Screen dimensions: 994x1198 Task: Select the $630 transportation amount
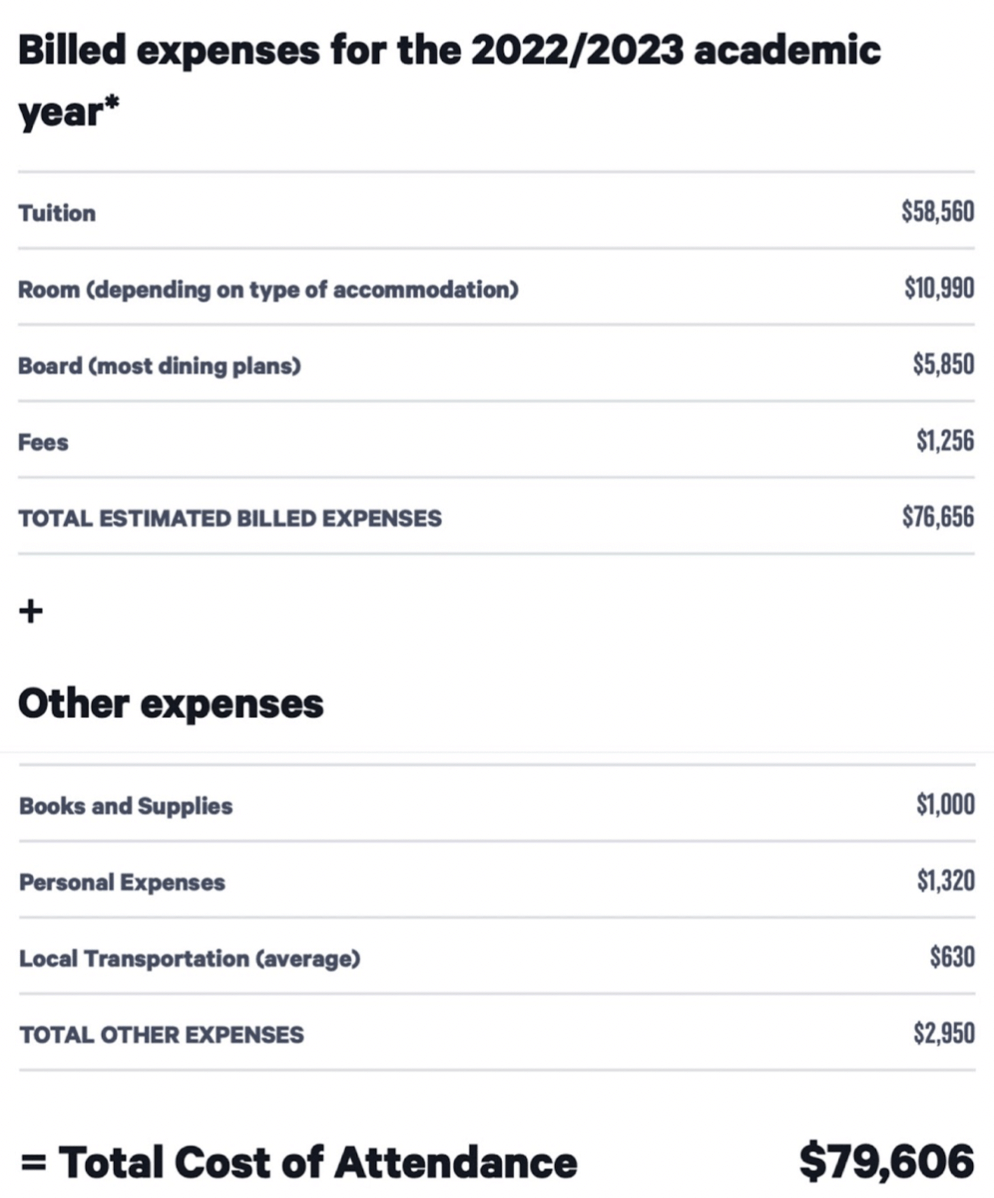coord(952,957)
